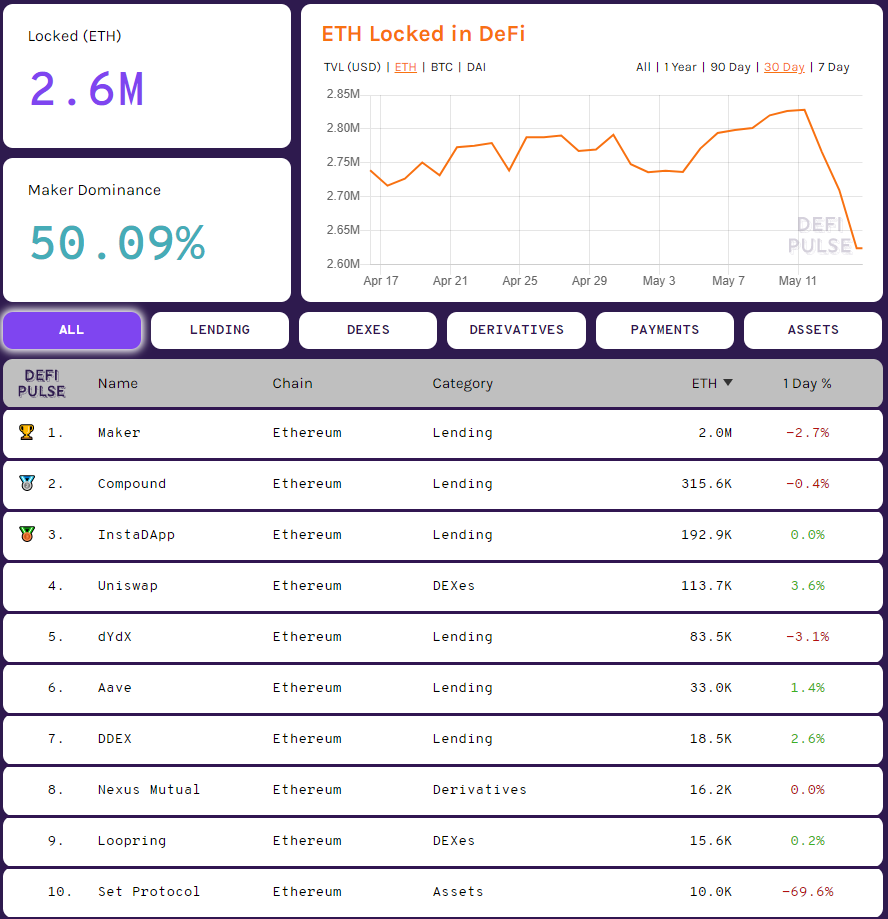The height and width of the screenshot is (919, 888).
Task: Open the Maker project row
Action: (443, 434)
